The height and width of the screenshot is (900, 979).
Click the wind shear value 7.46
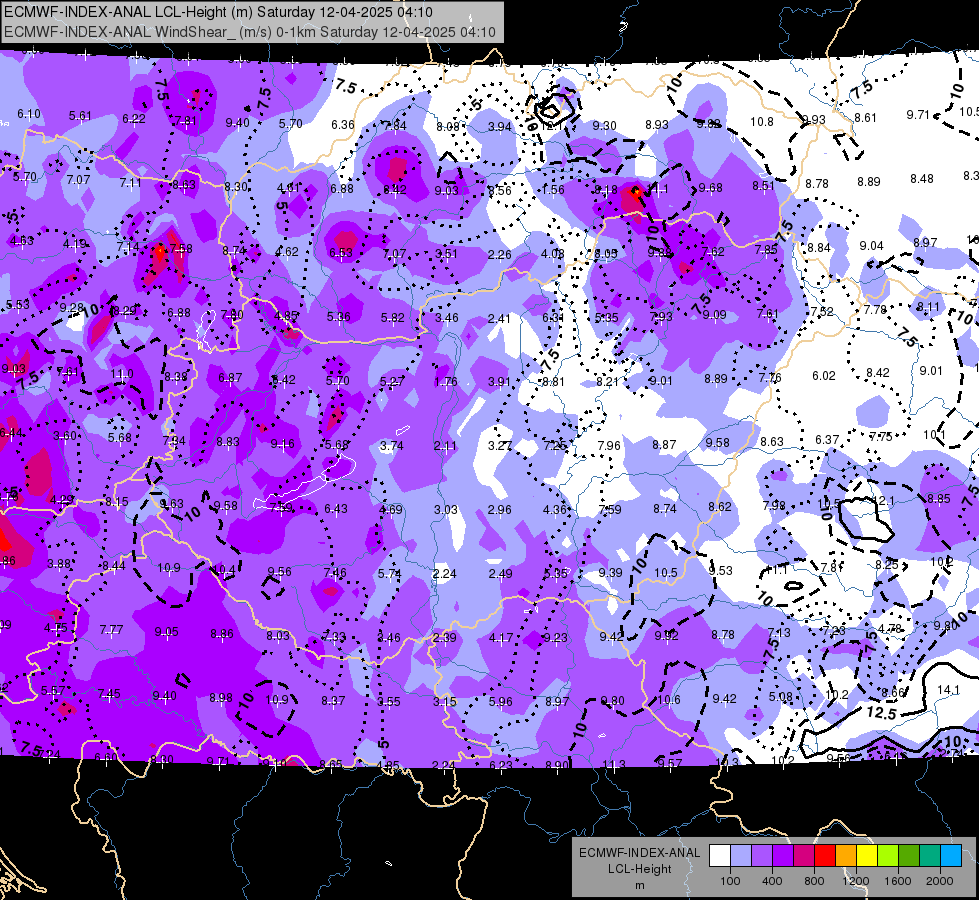(335, 573)
